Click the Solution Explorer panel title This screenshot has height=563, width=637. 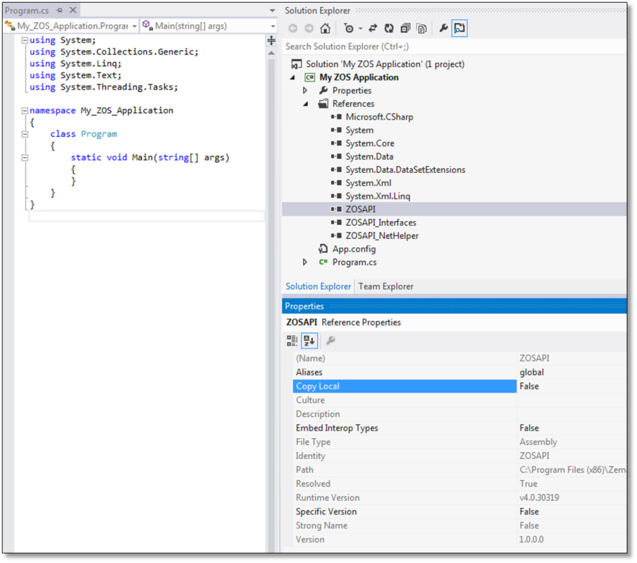pyautogui.click(x=317, y=11)
